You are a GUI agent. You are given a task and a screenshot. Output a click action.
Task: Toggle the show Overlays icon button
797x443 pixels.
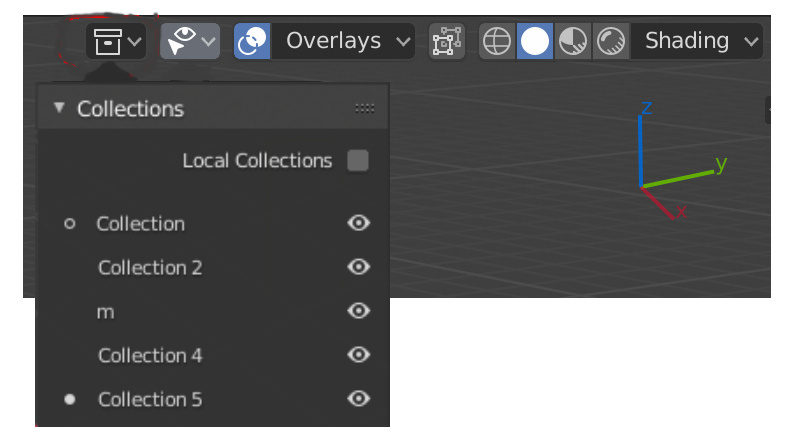[252, 41]
